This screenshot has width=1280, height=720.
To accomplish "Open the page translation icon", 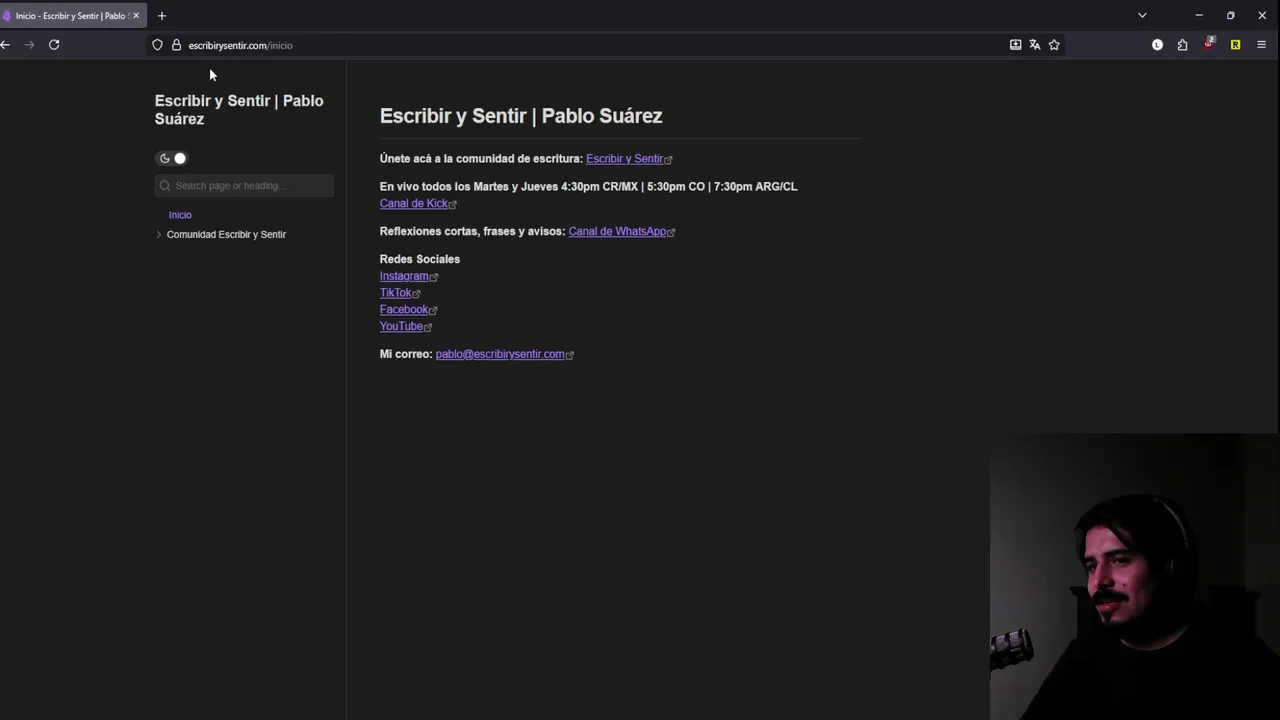I will (x=1035, y=45).
